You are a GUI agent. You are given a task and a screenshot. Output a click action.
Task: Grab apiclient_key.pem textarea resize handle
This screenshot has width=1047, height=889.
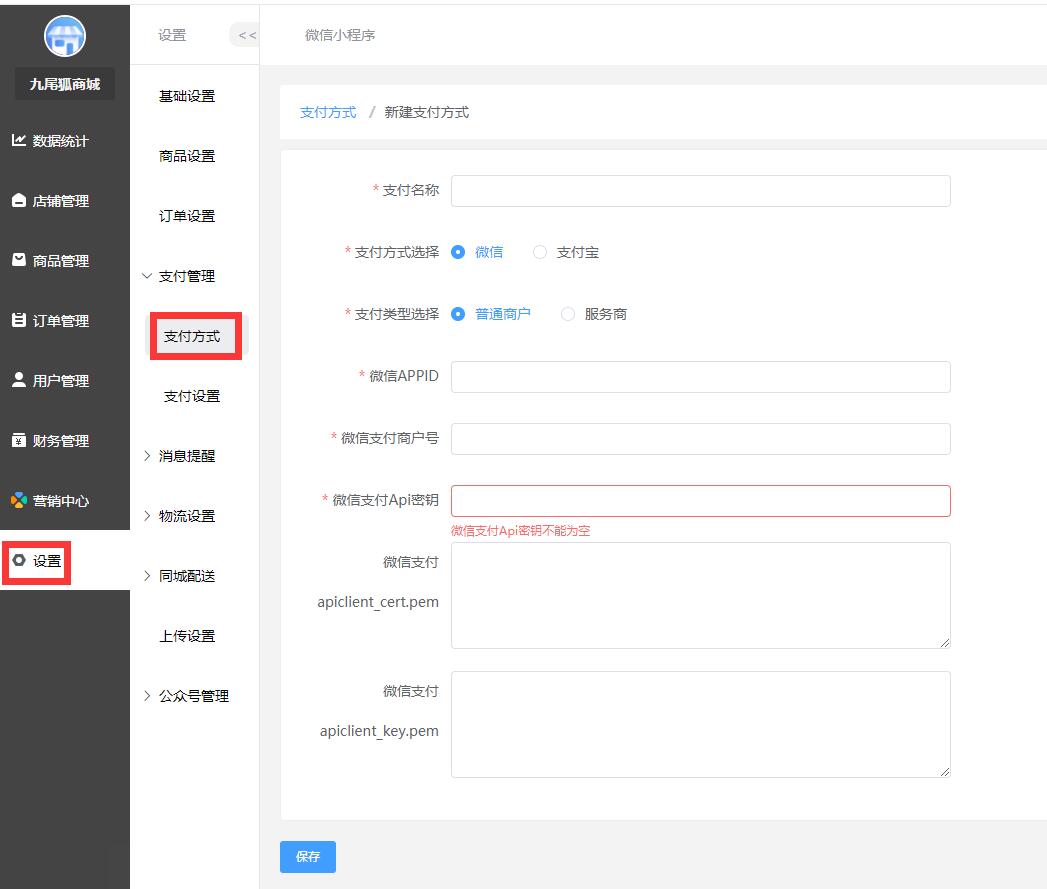click(x=945, y=772)
